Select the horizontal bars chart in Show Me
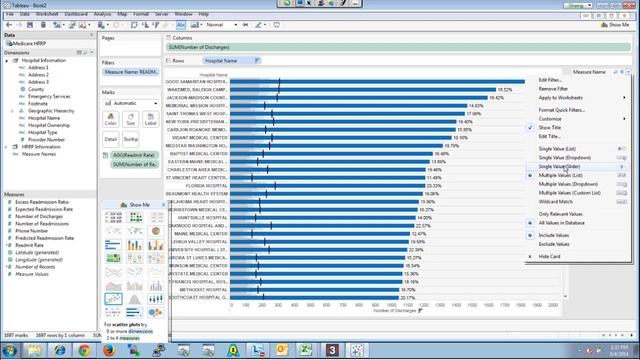This screenshot has width=640, height=360. pos(113,245)
